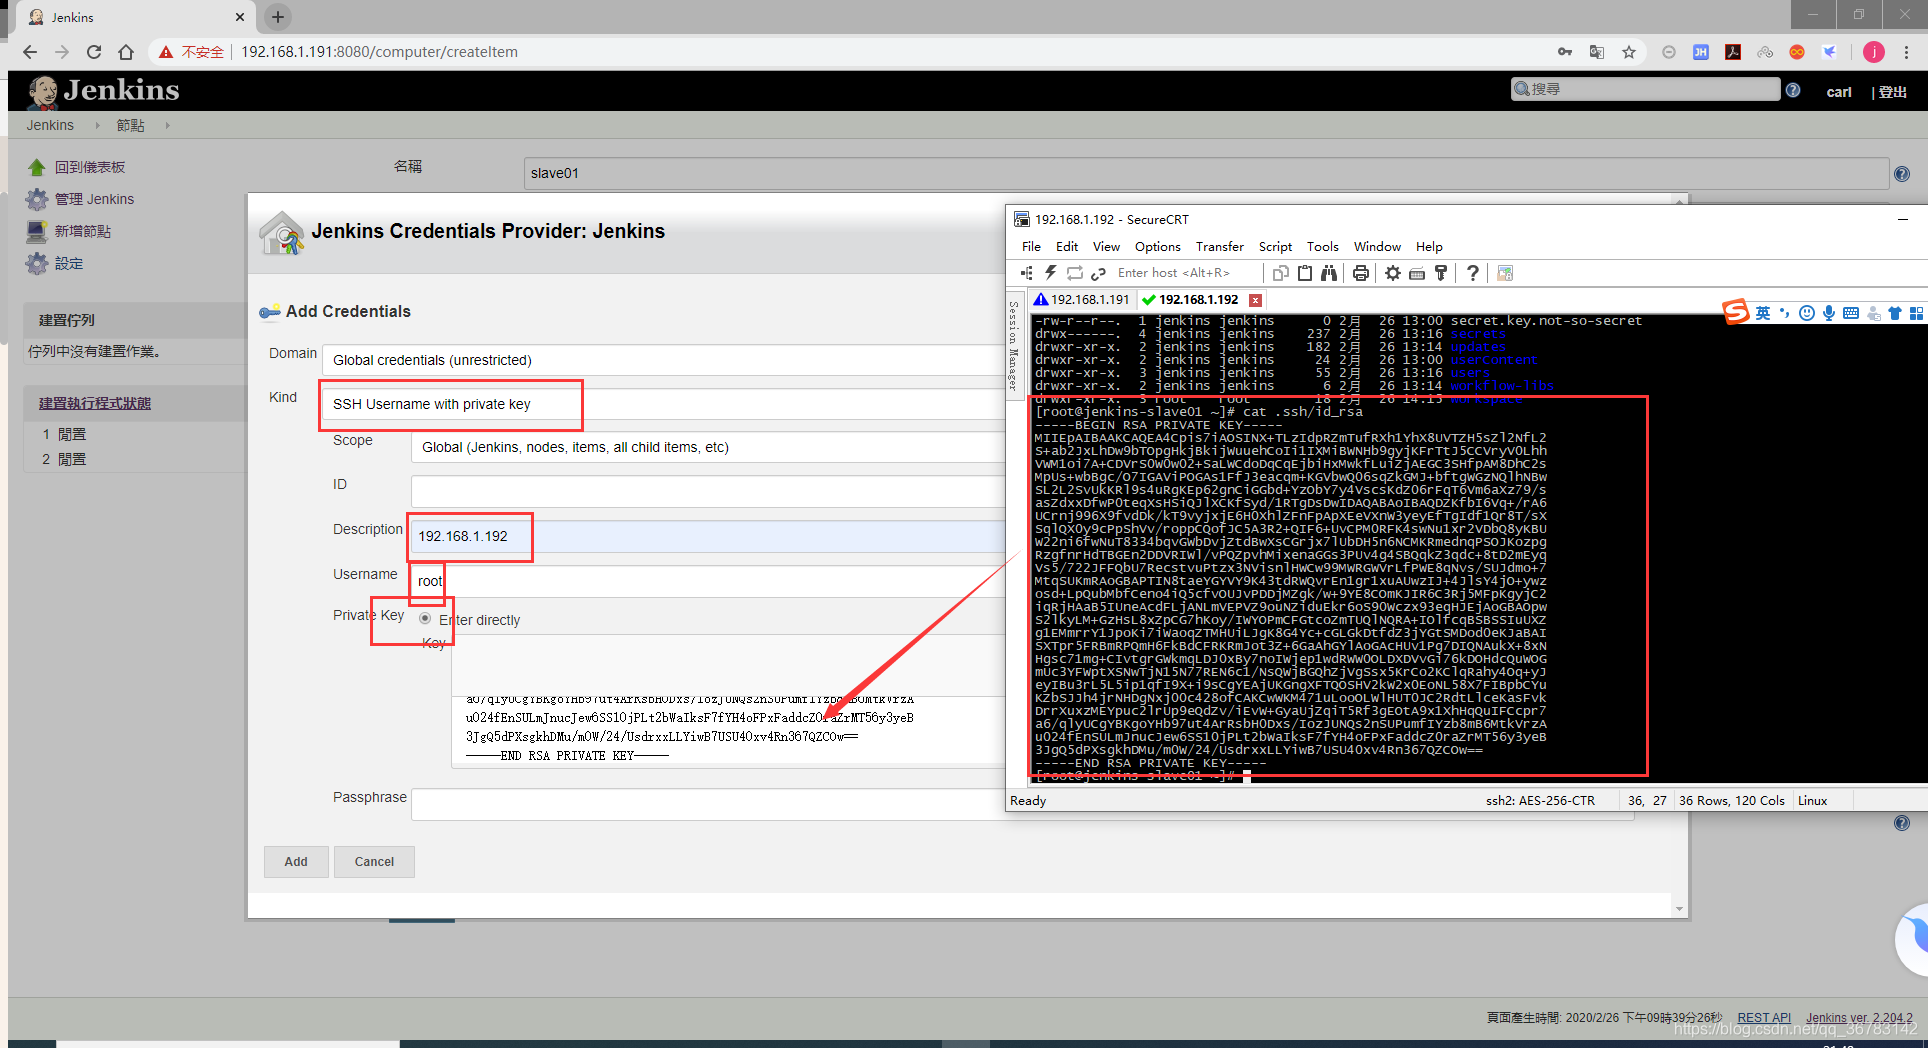Select the Enter directly radio button

(x=425, y=619)
